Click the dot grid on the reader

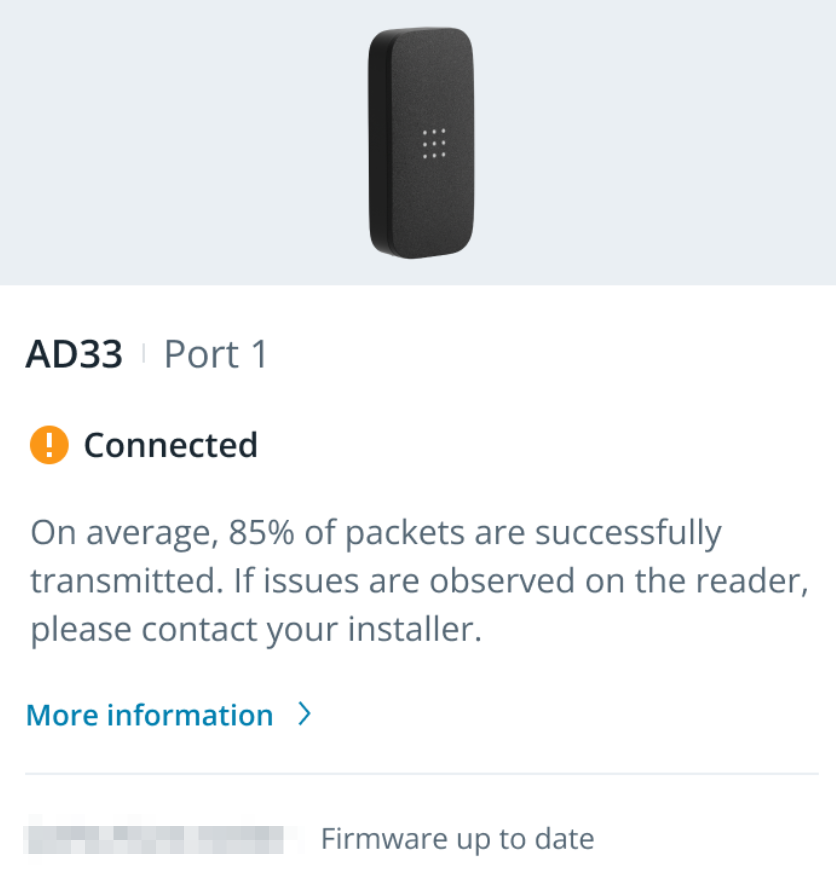[x=434, y=143]
